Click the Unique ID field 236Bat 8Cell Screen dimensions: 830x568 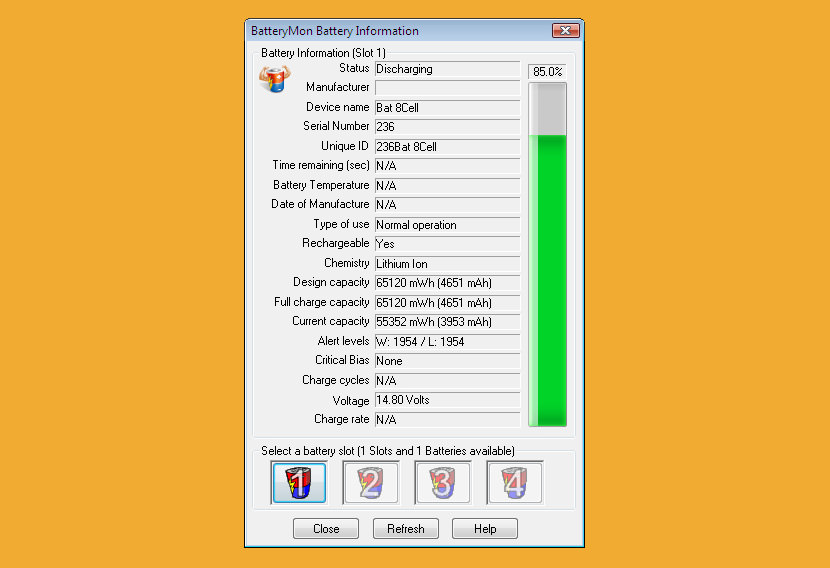[x=447, y=147]
